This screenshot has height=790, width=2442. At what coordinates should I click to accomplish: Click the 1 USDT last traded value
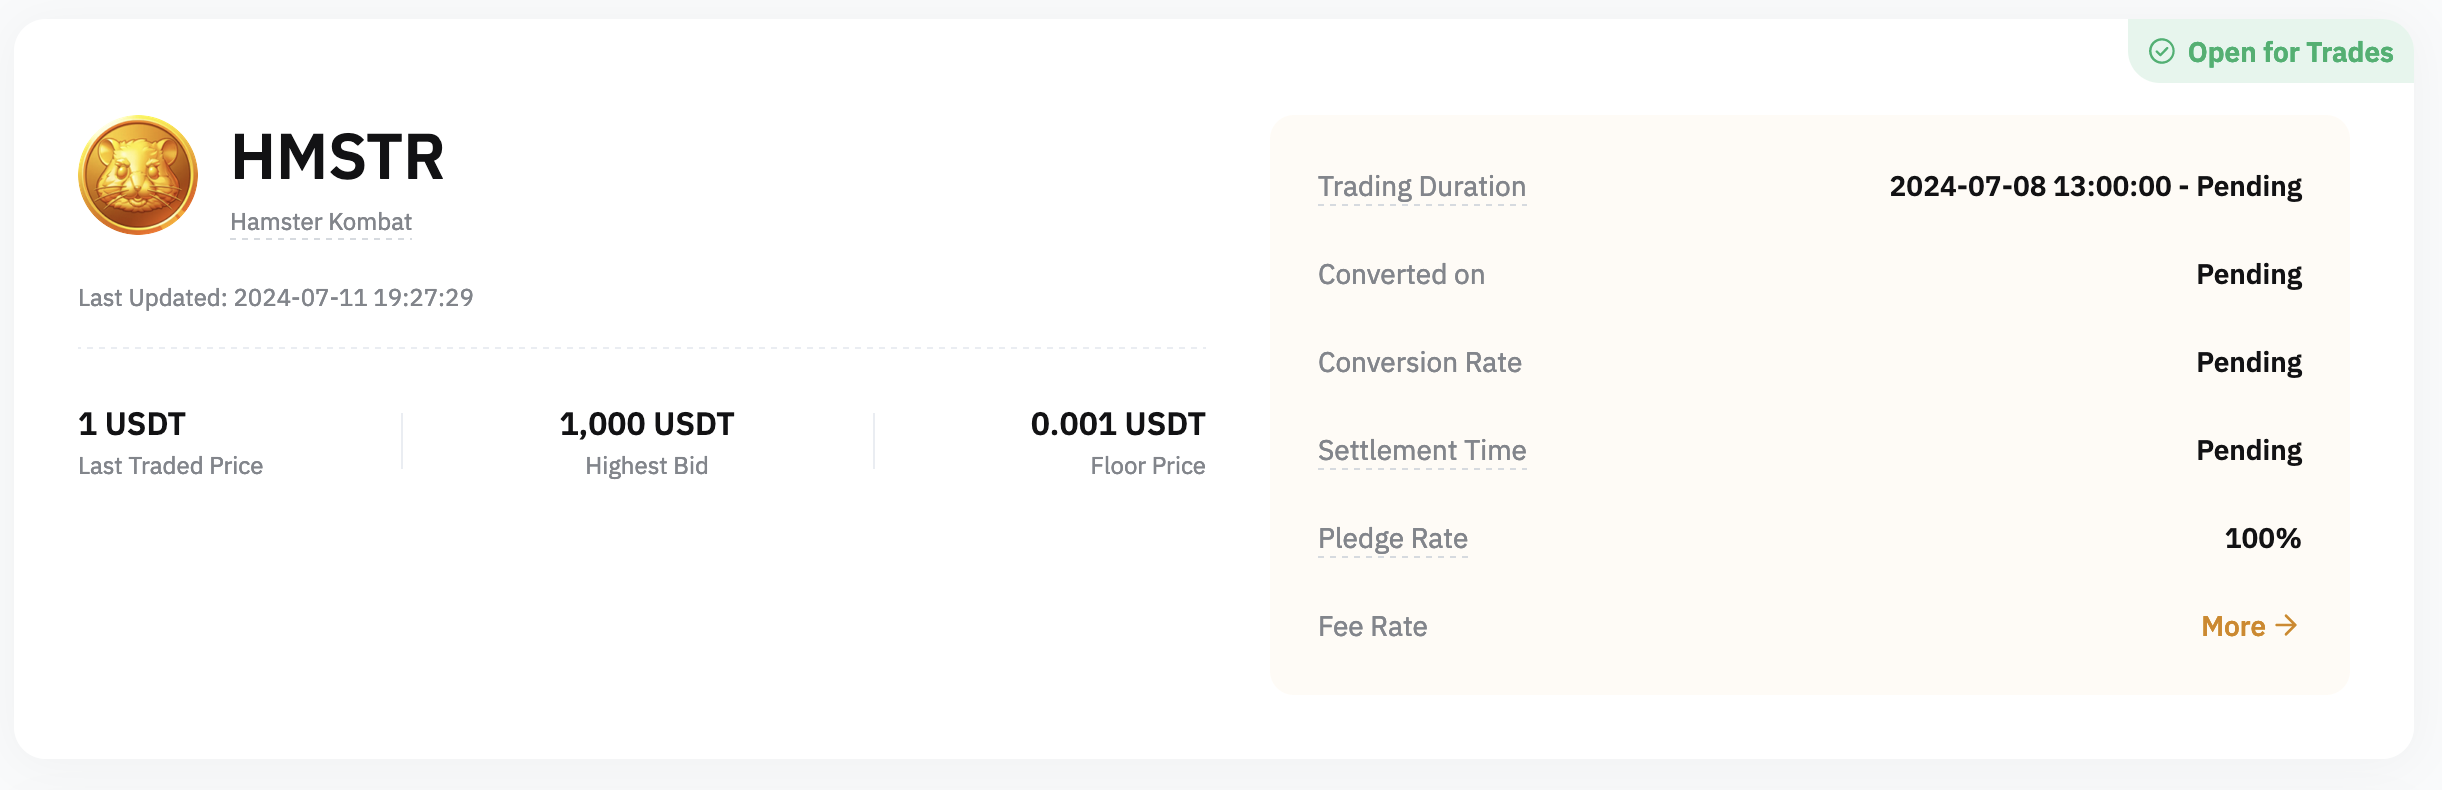[132, 424]
